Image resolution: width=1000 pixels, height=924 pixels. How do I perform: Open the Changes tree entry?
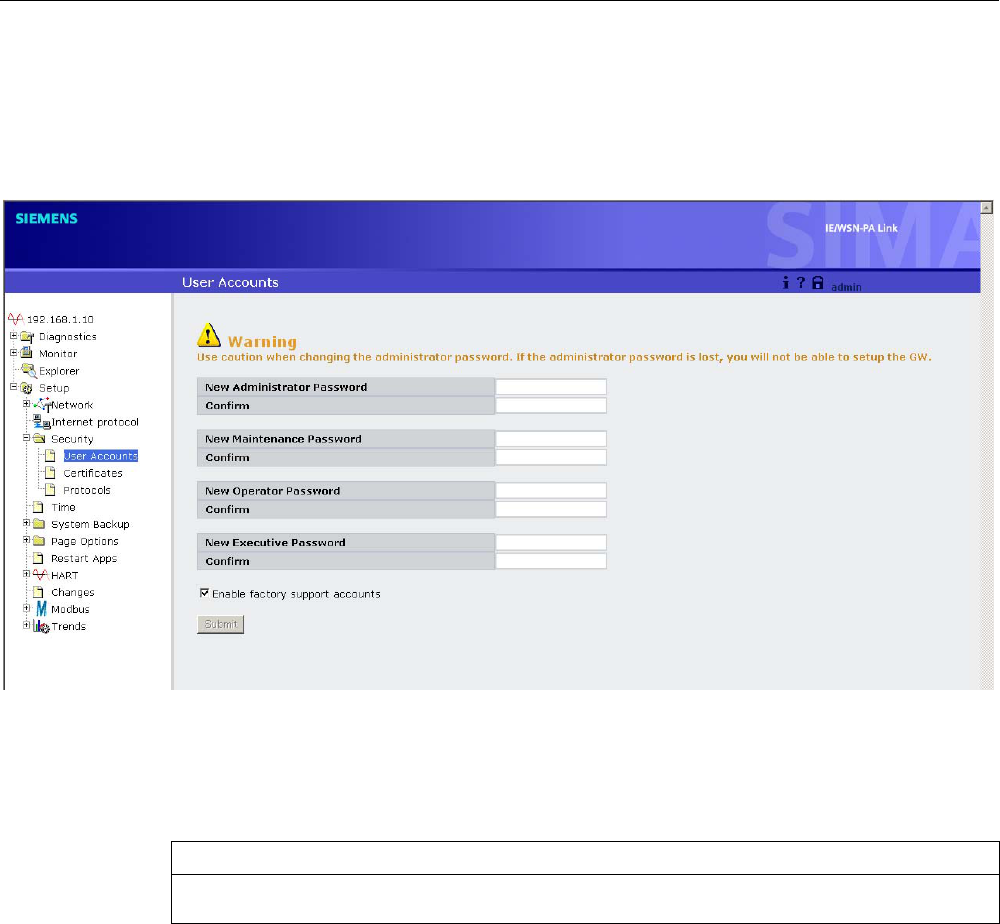tap(73, 592)
